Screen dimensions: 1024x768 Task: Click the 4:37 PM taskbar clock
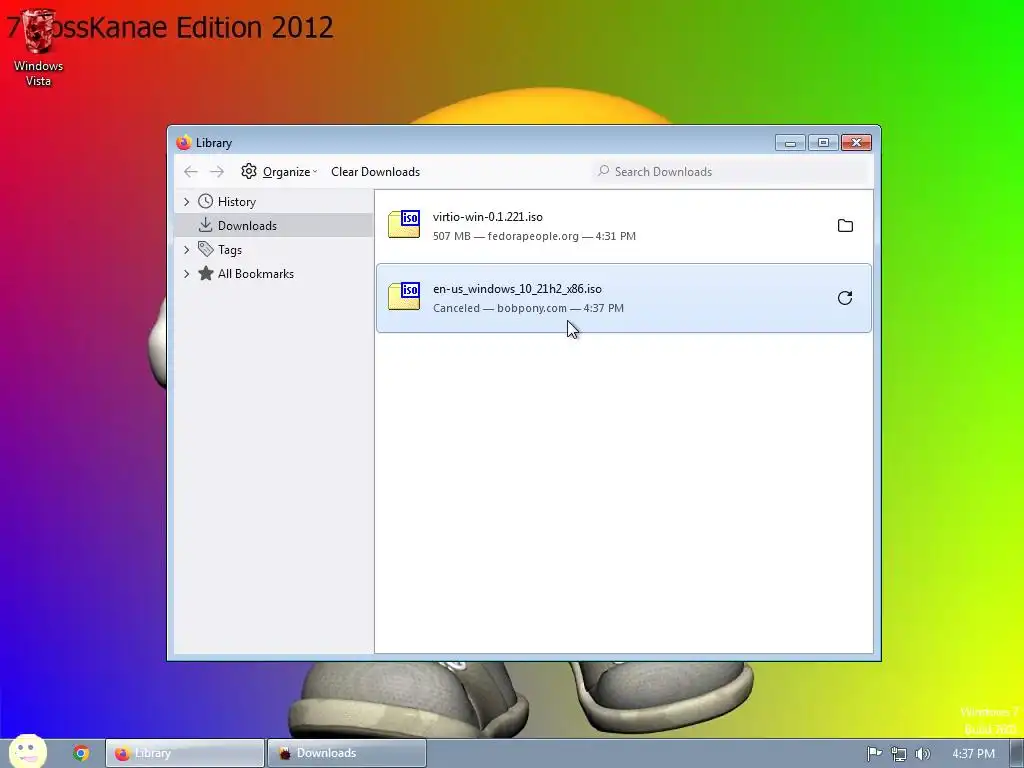(x=973, y=754)
